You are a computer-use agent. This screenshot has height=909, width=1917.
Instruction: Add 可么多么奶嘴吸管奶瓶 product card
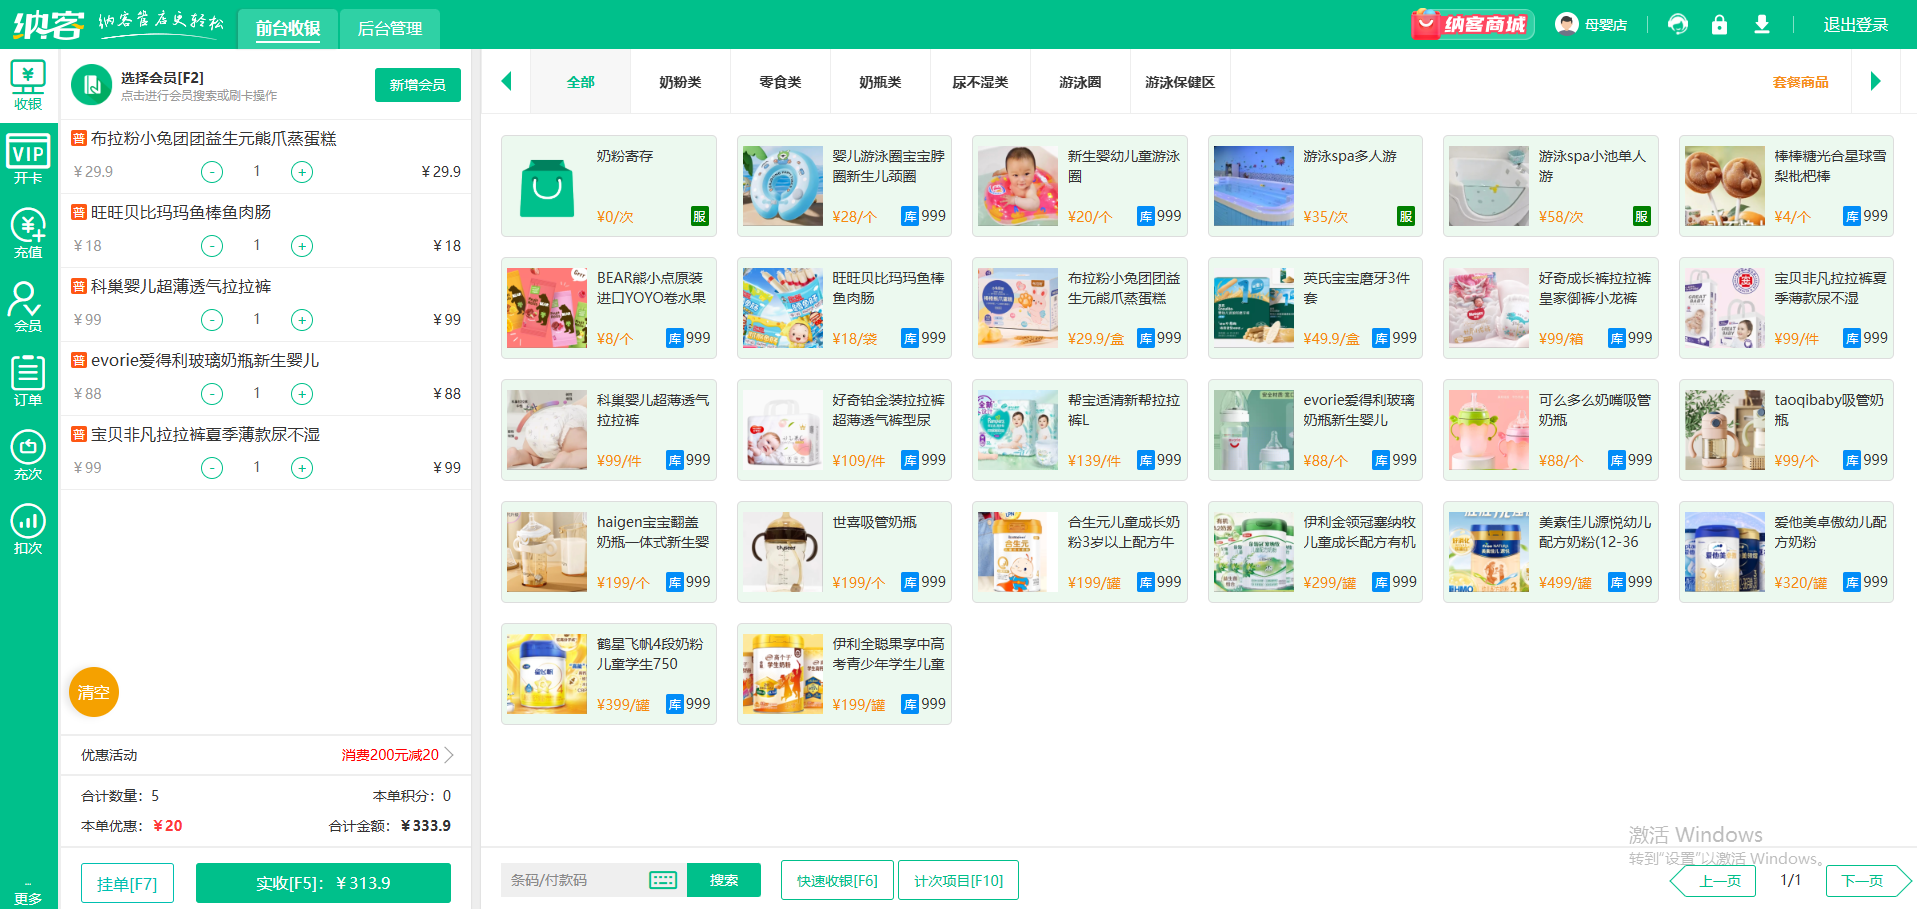pos(1551,430)
